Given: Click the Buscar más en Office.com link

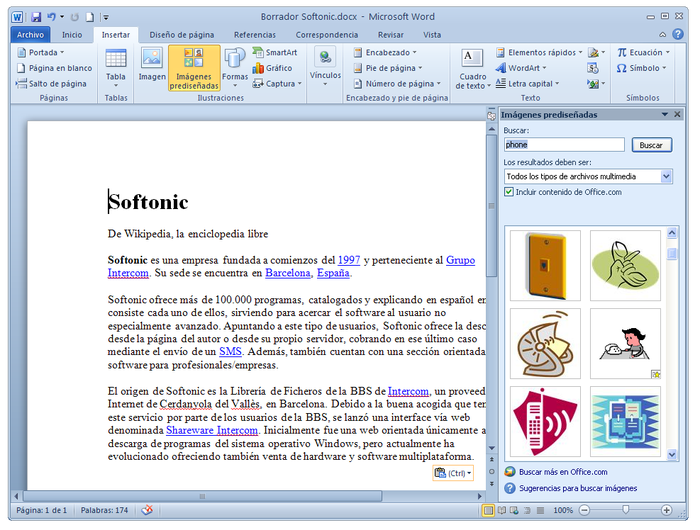Looking at the screenshot, I should pyautogui.click(x=561, y=472).
